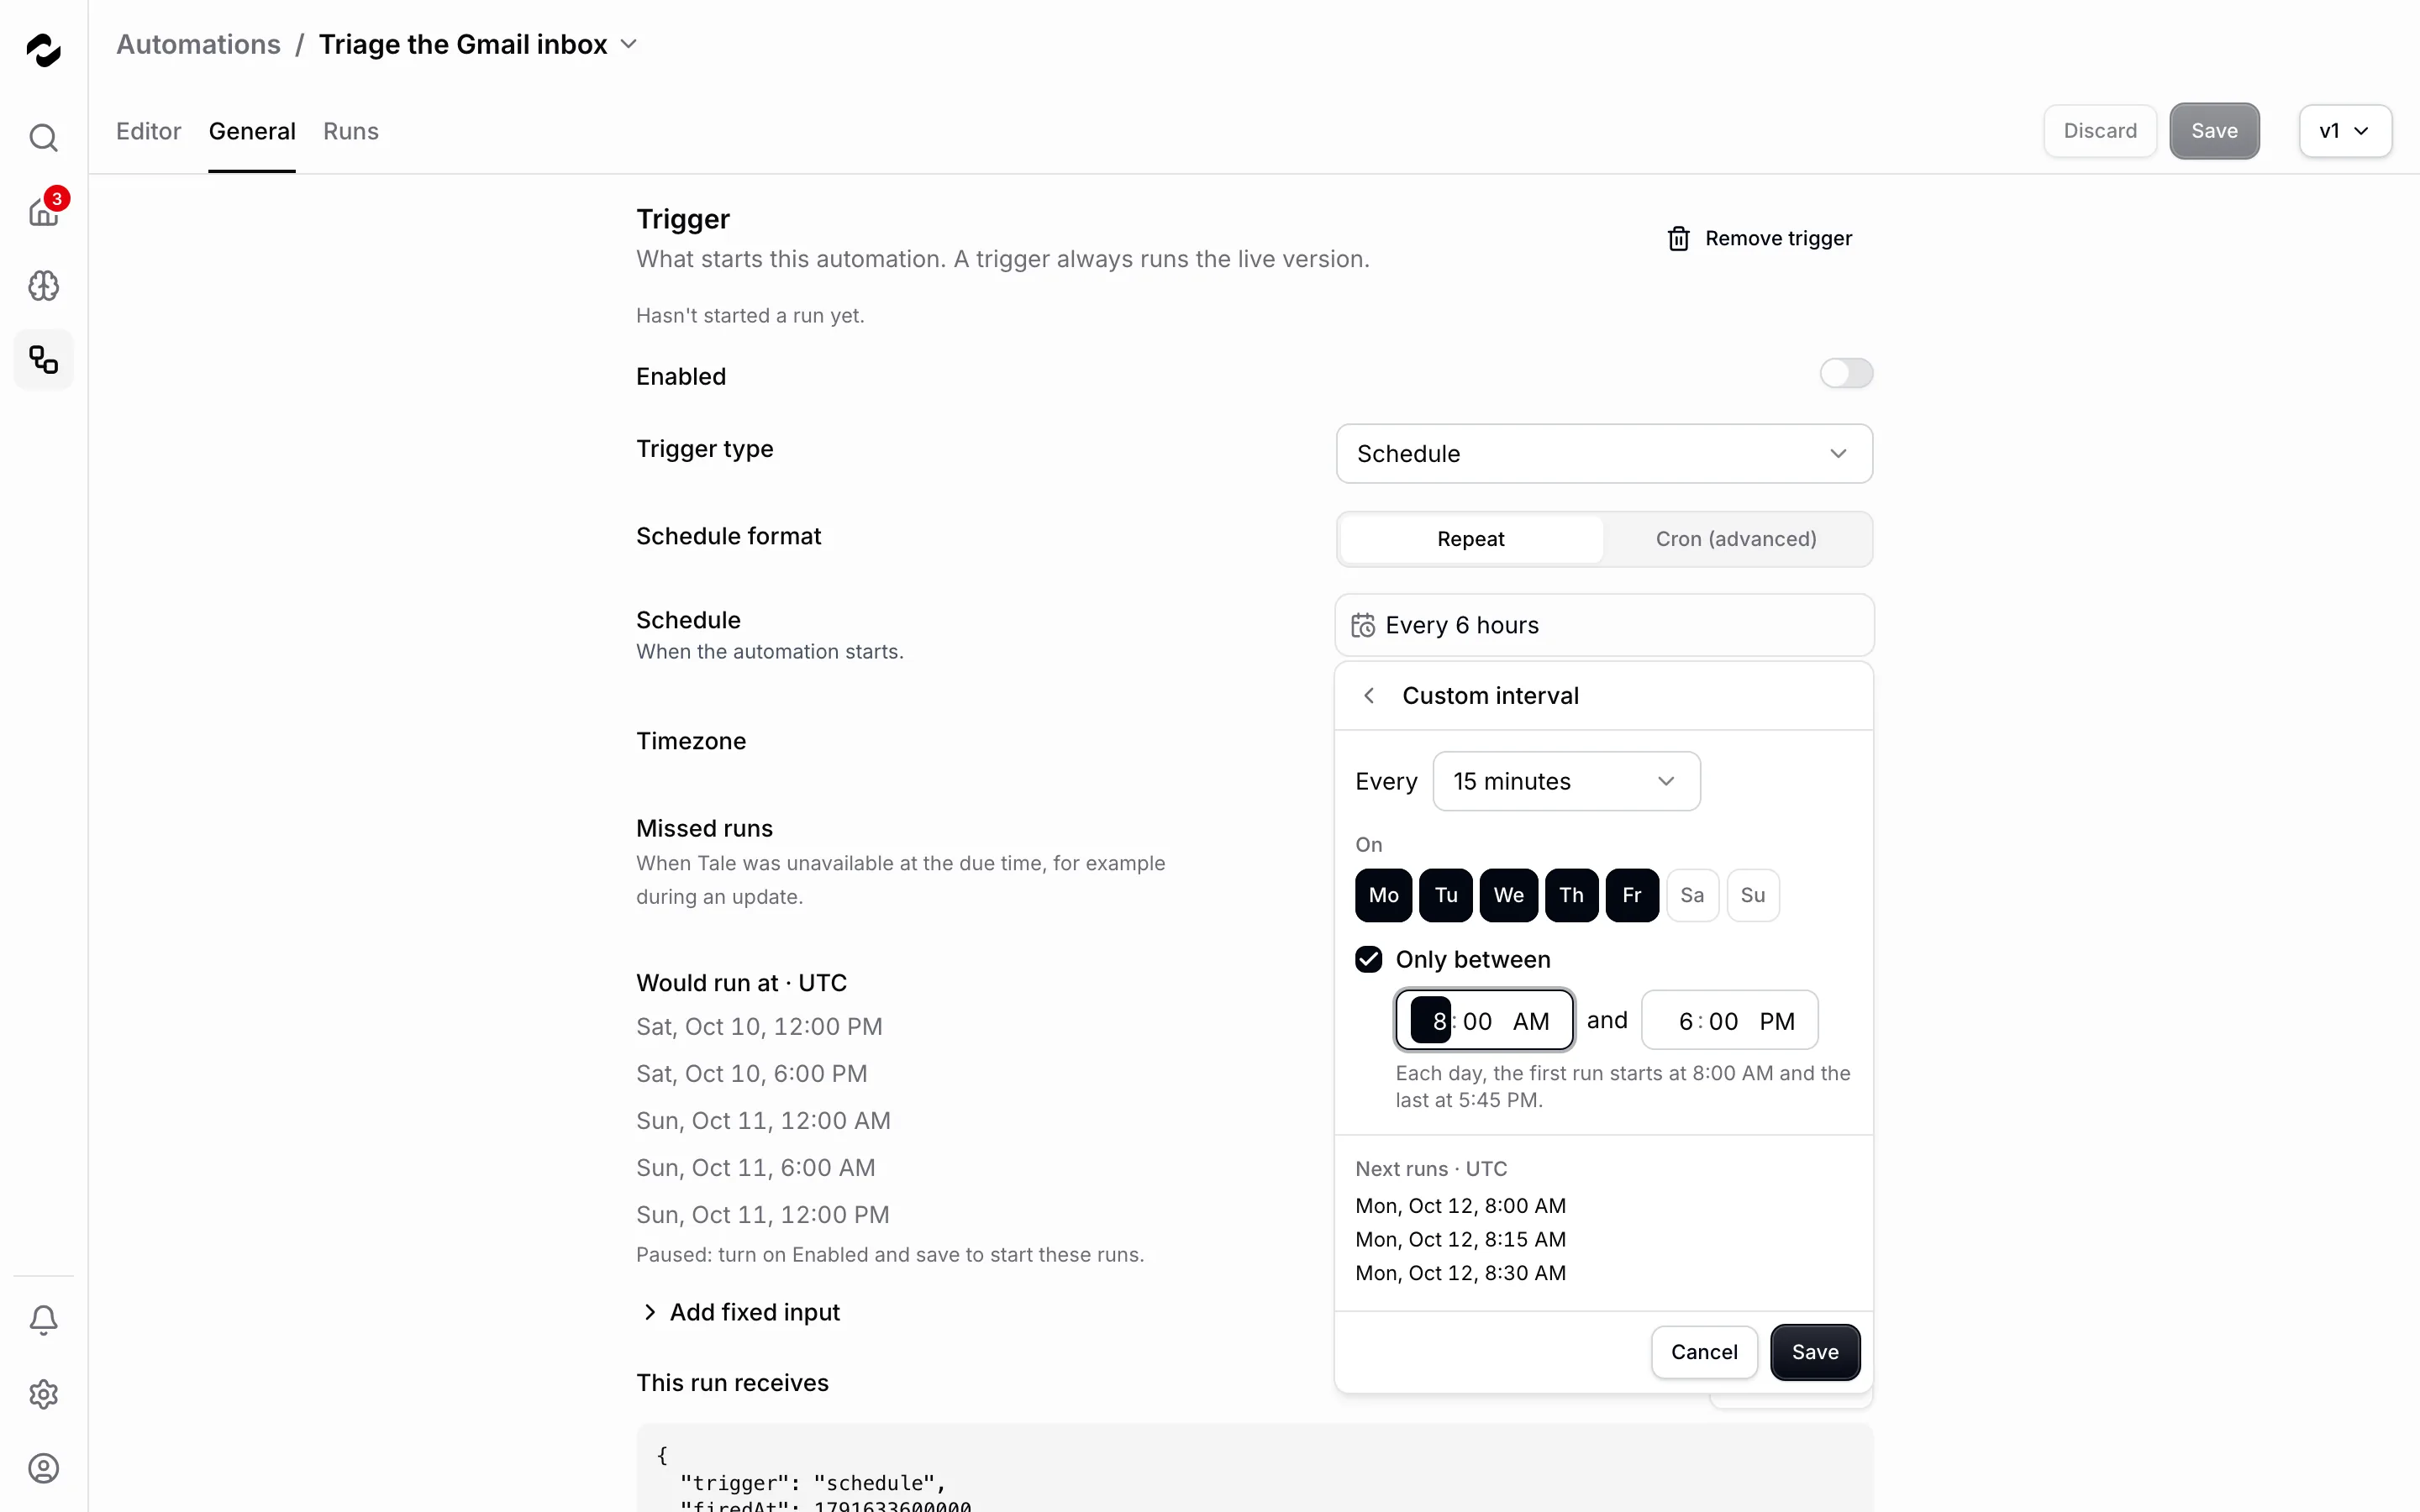Deselect the Fr day button
2420x1512 pixels.
click(1632, 895)
